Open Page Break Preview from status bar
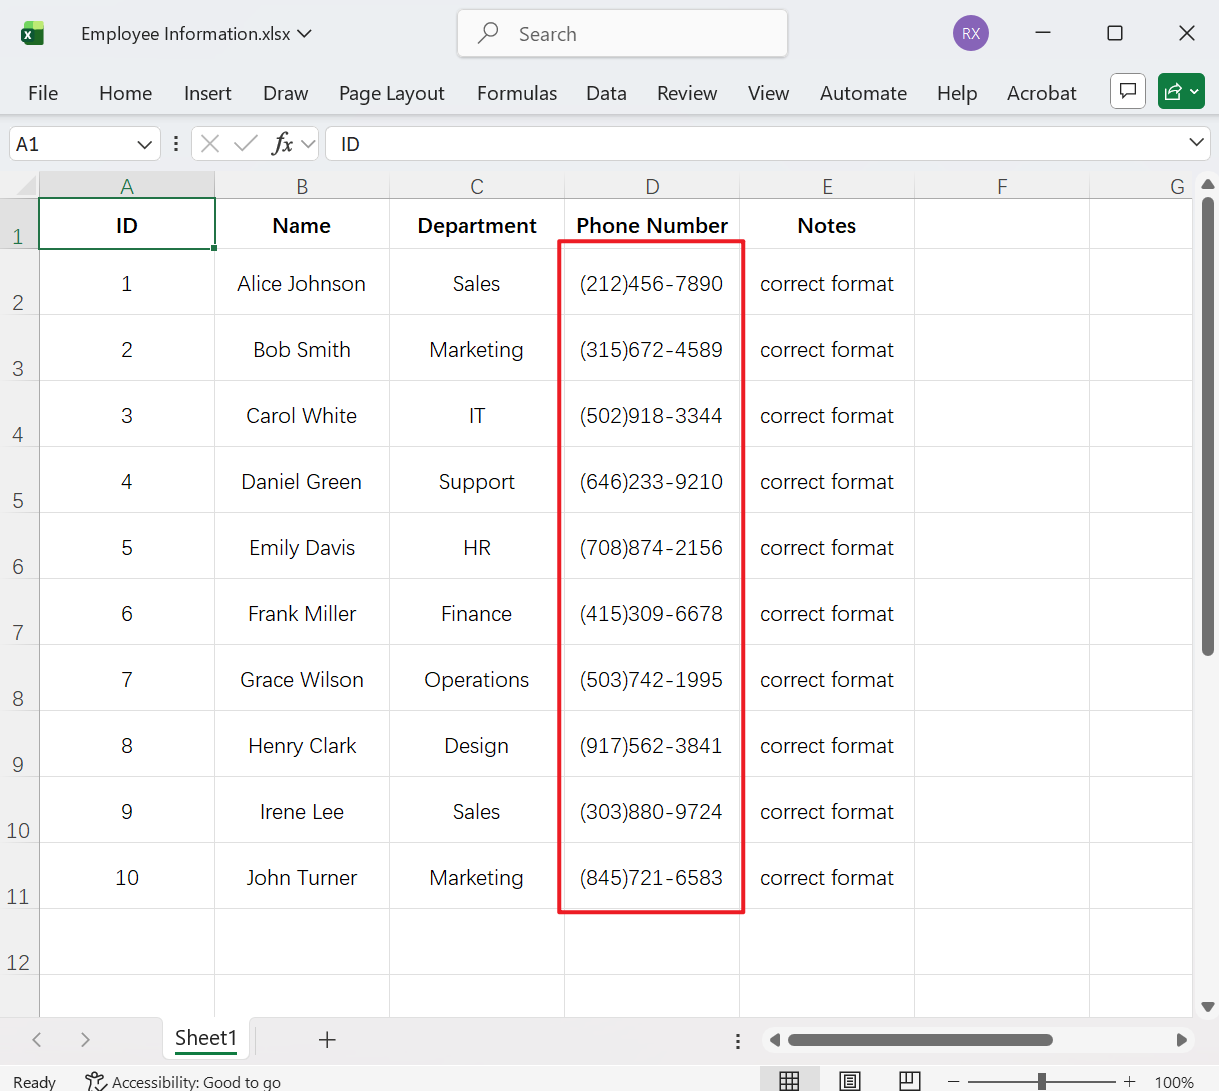Screen dimensions: 1219x1091 coord(909,1080)
